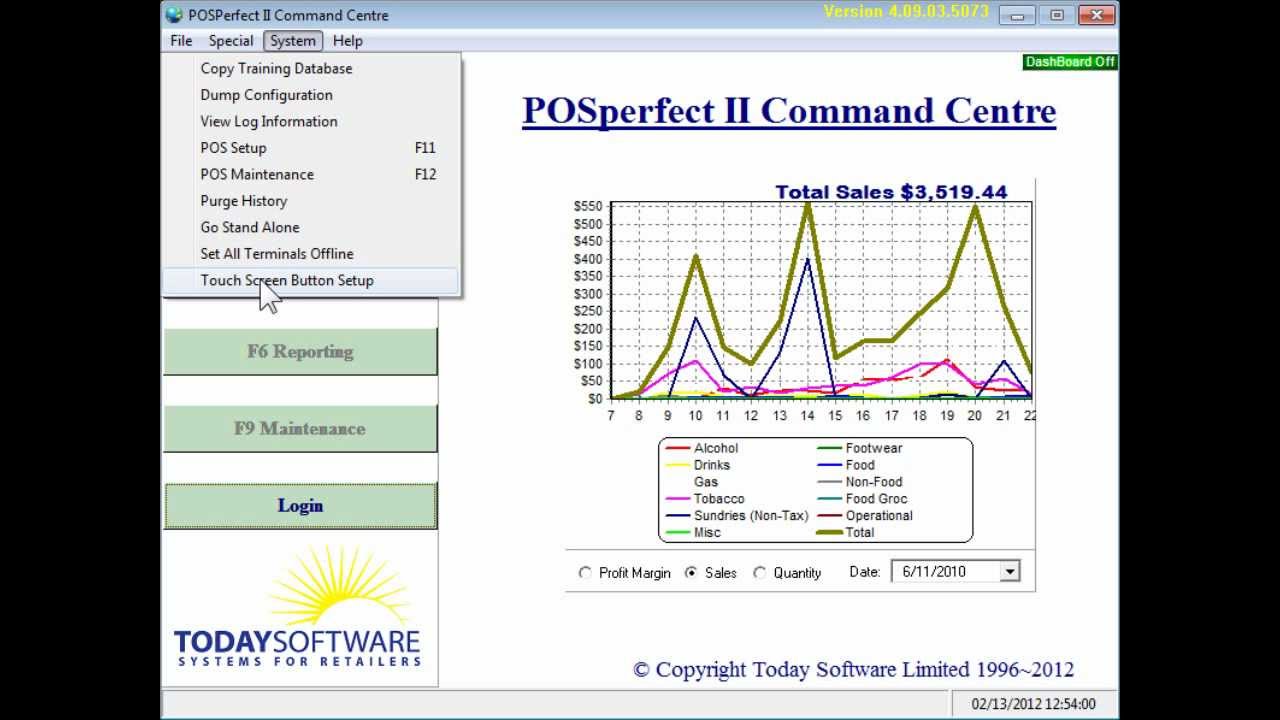Click the Food Groc legend entry
Screen dimensions: 1280x720
coord(863,499)
